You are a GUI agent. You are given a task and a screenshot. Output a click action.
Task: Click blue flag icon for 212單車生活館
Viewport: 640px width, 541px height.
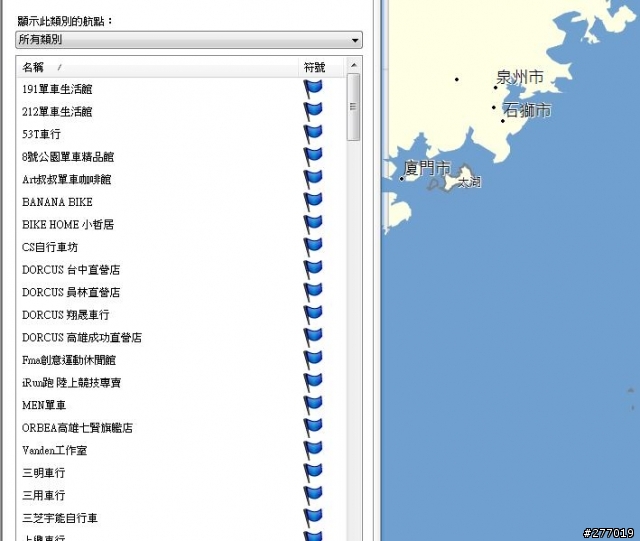313,111
